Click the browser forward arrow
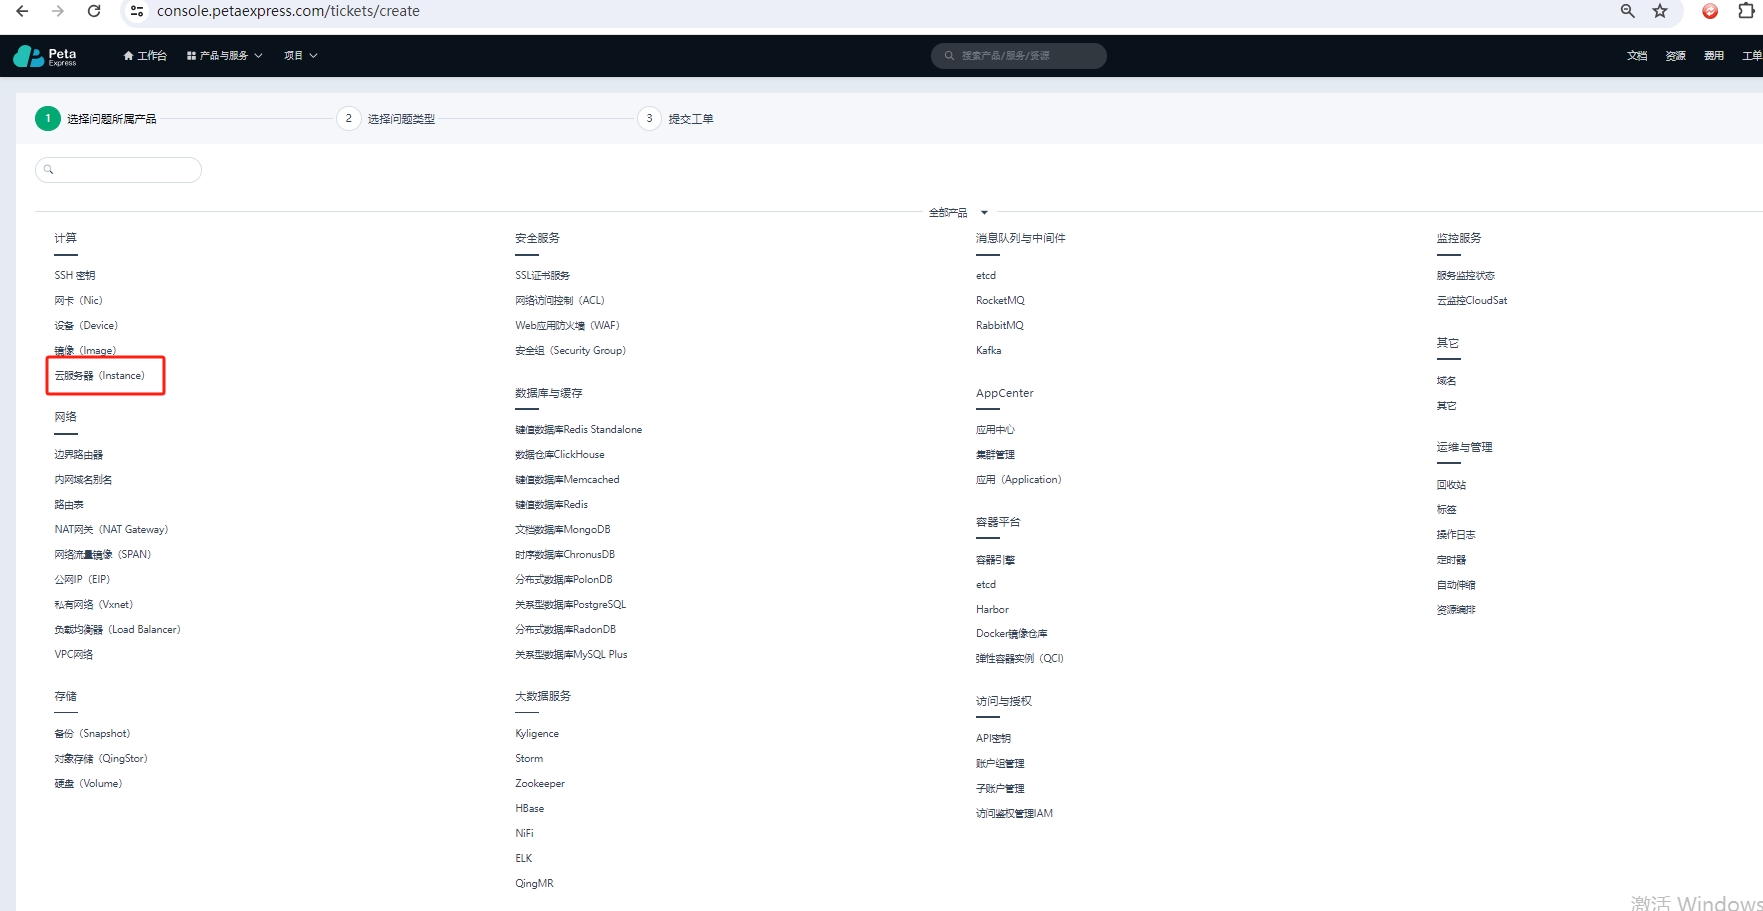This screenshot has height=911, width=1763. point(58,11)
